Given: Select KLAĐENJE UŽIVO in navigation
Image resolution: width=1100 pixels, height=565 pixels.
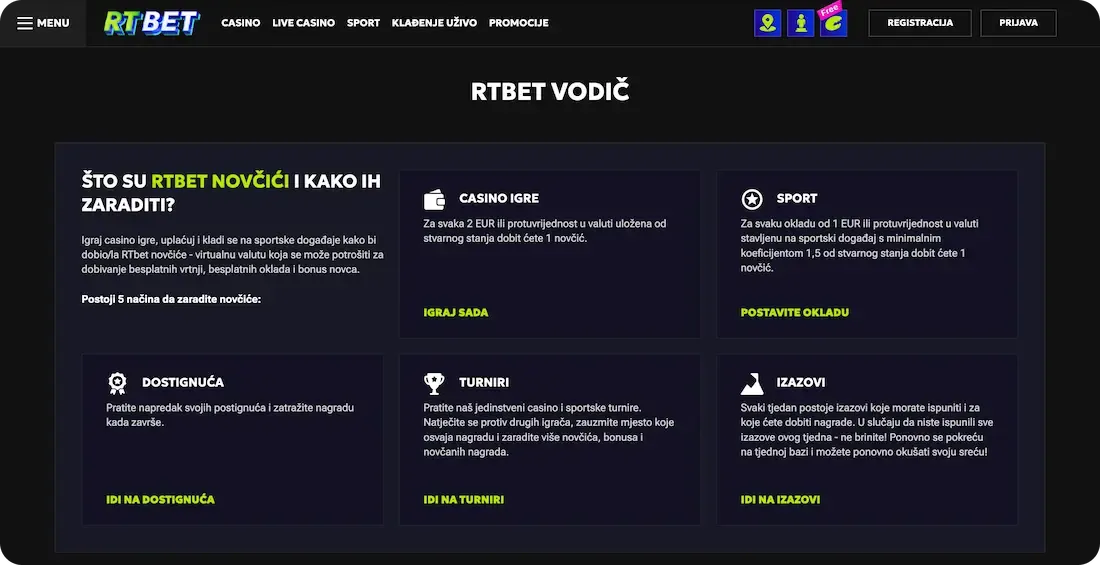Looking at the screenshot, I should tap(434, 23).
